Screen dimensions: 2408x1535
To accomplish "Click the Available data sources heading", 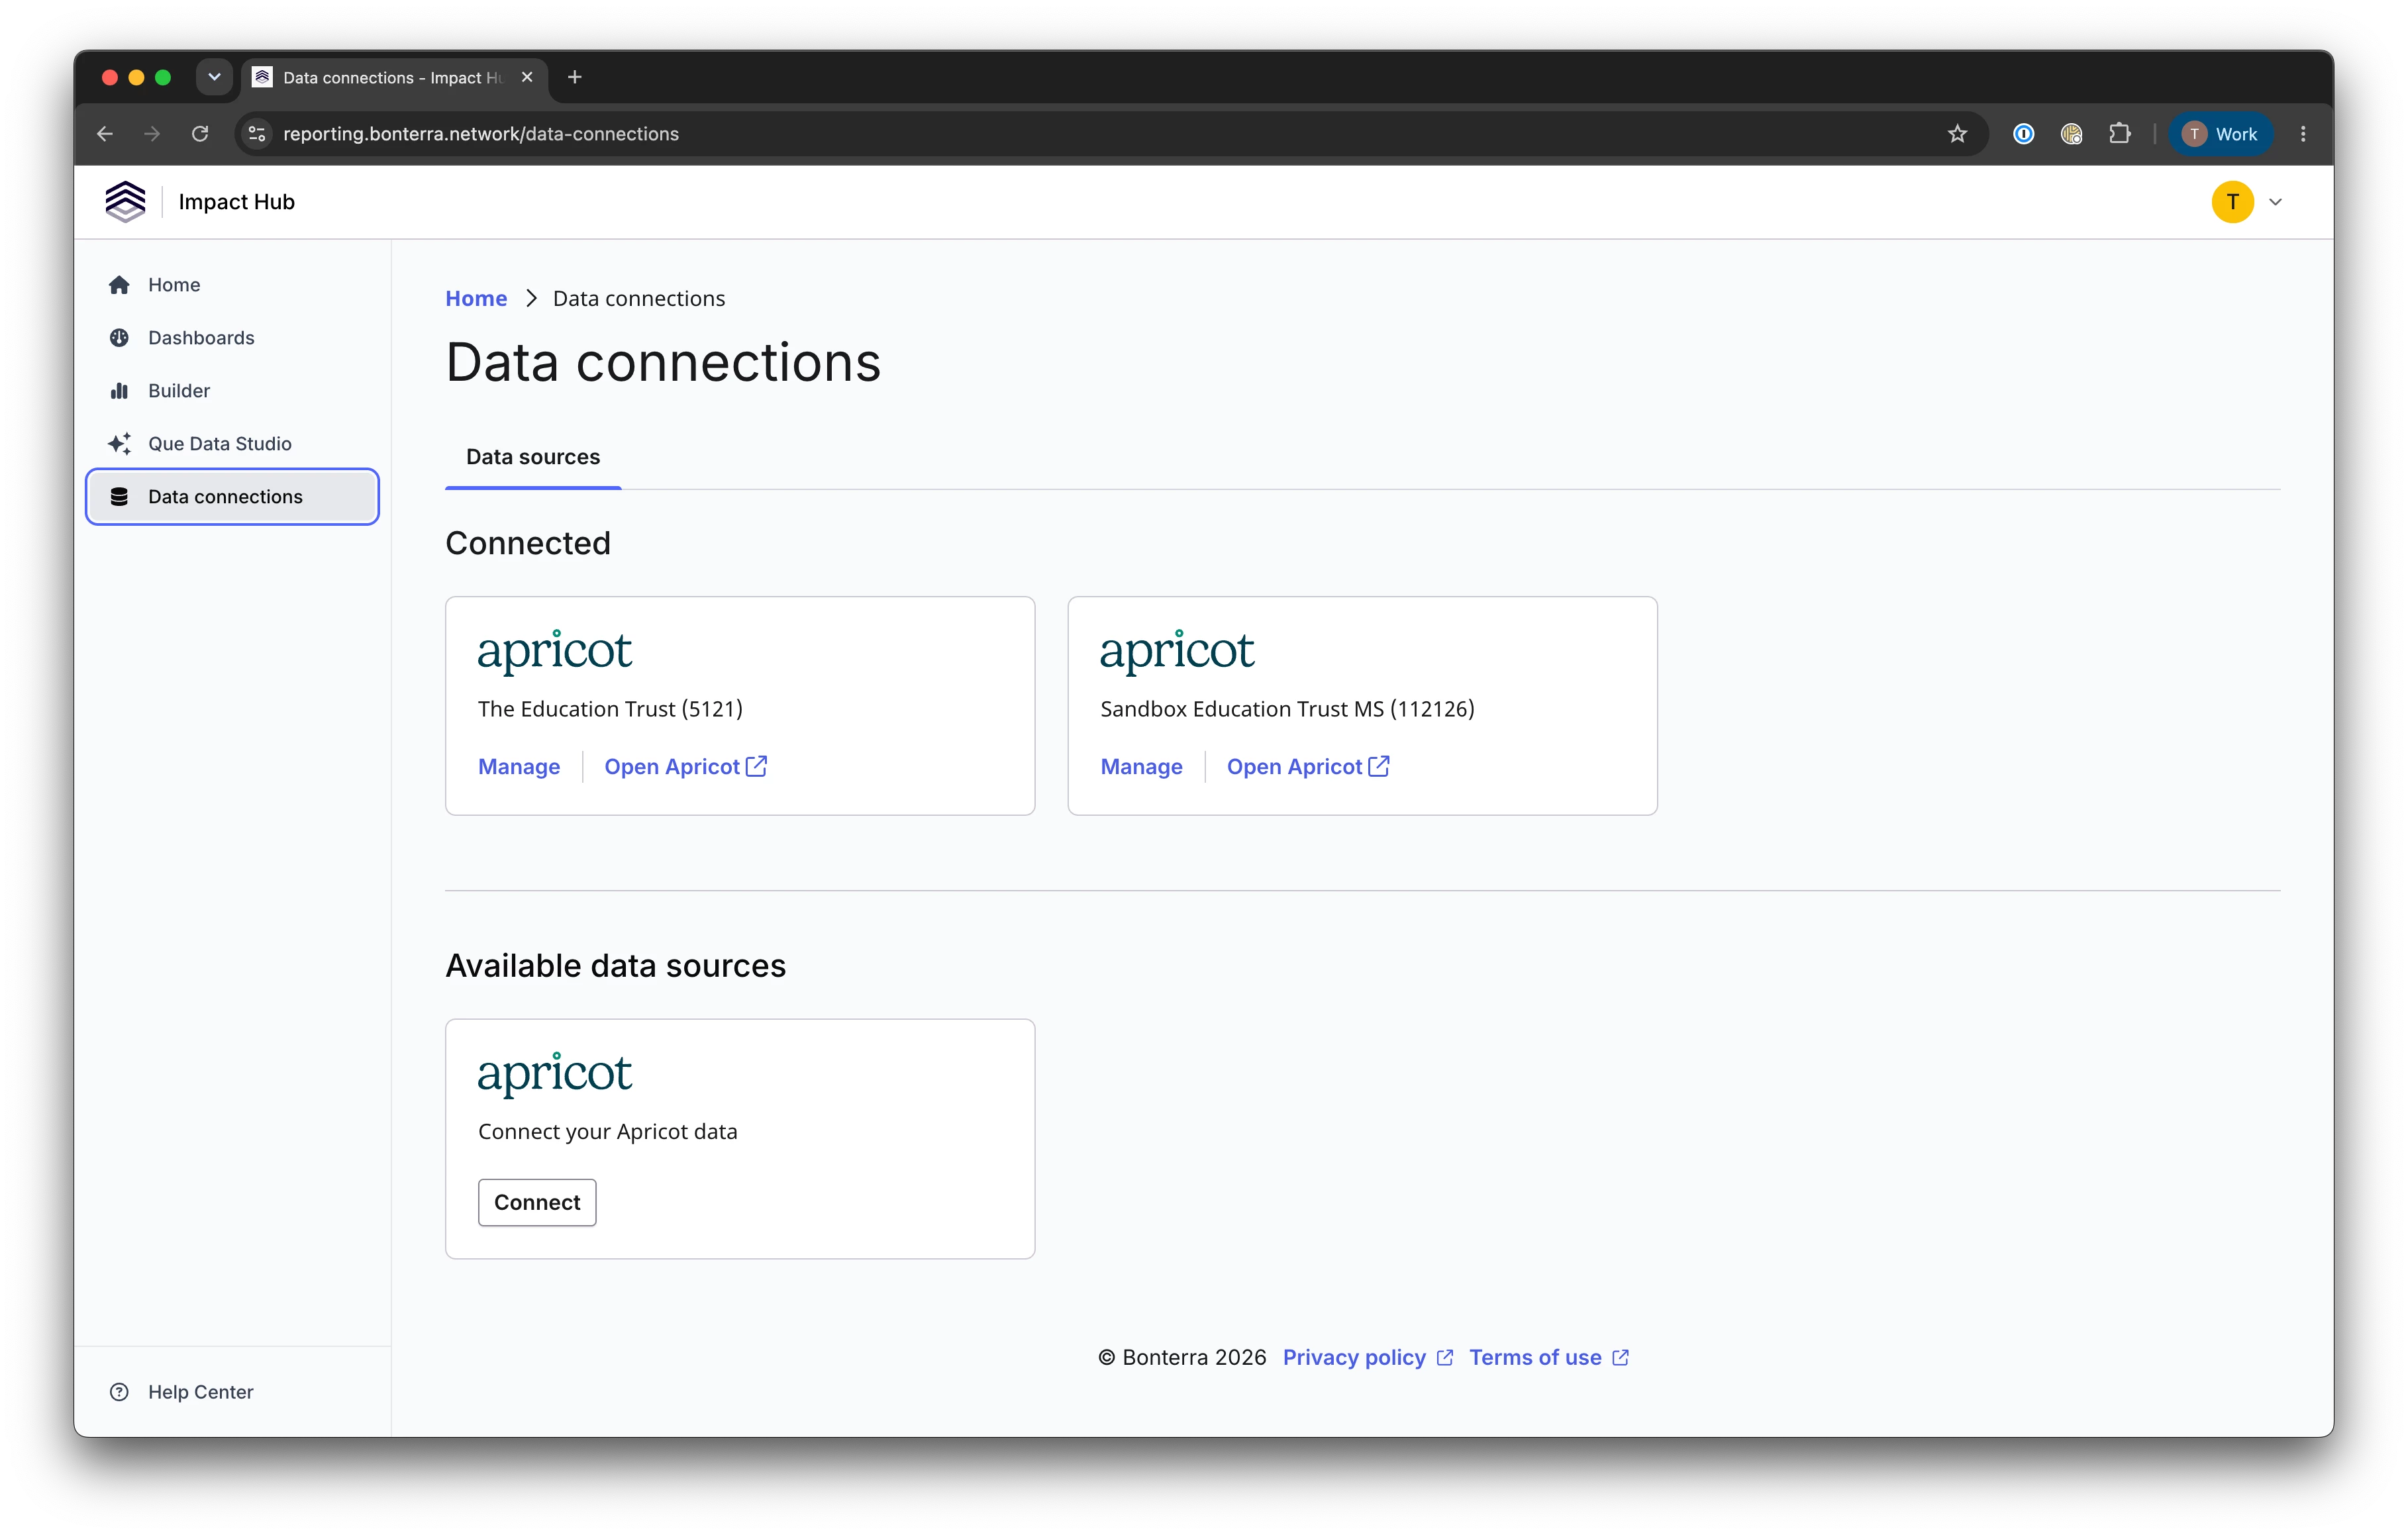I will 616,967.
